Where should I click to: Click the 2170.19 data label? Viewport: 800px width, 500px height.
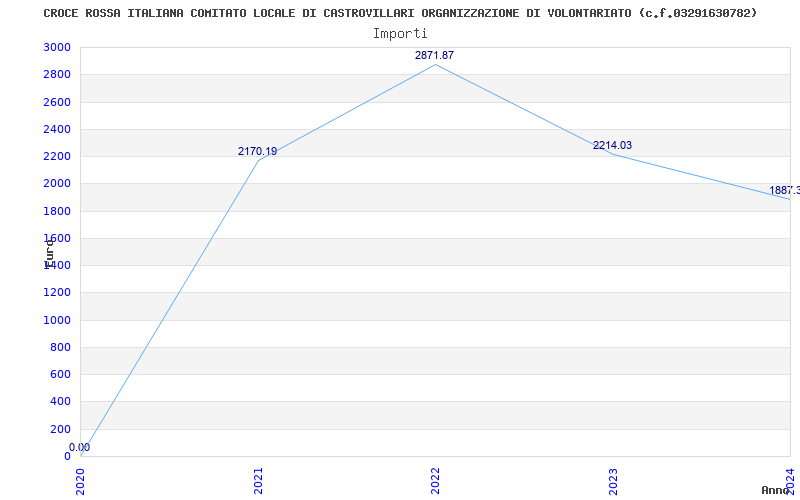click(258, 152)
